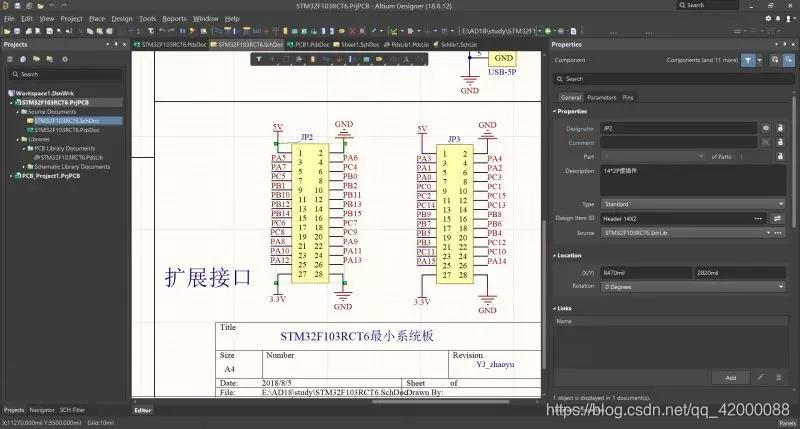Viewport: 800px width, 429px height.
Task: Switch to the Parameters tab in Properties
Action: click(602, 97)
